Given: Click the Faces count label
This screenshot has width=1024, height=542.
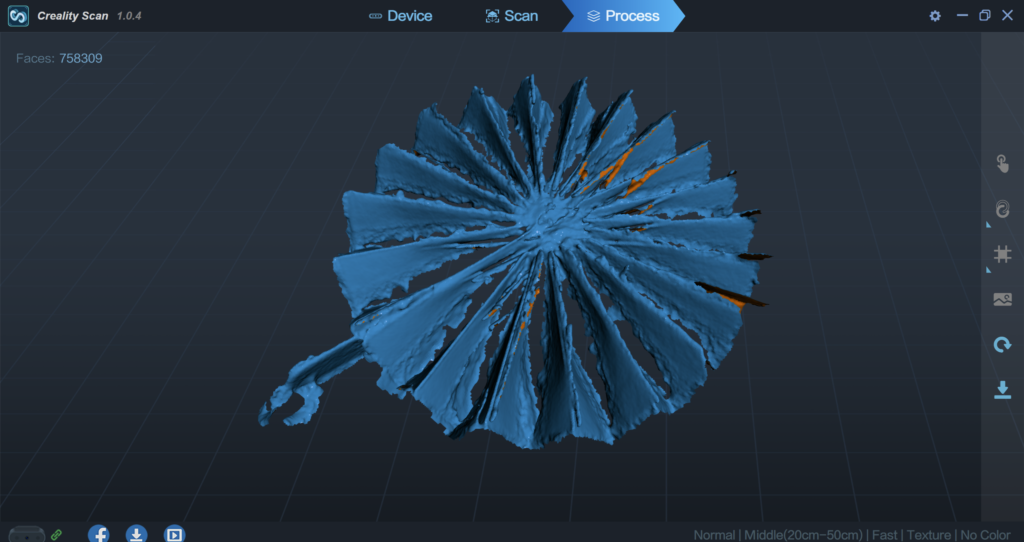Looking at the screenshot, I should (x=59, y=58).
